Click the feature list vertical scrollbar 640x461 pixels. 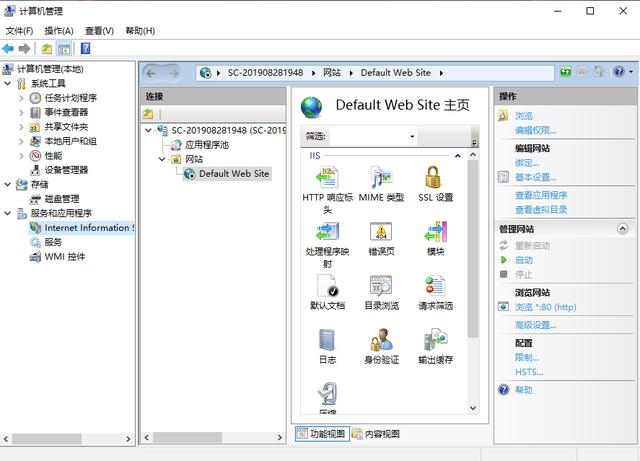(x=473, y=249)
